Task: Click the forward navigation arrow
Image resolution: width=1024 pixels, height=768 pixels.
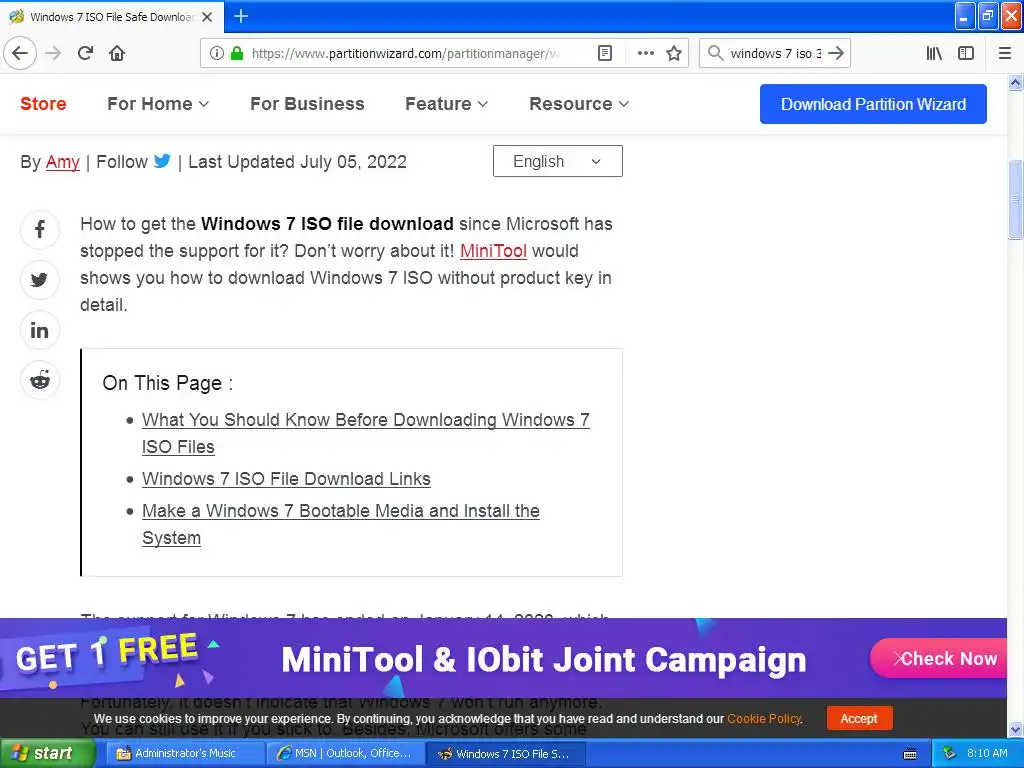Action: pos(54,53)
